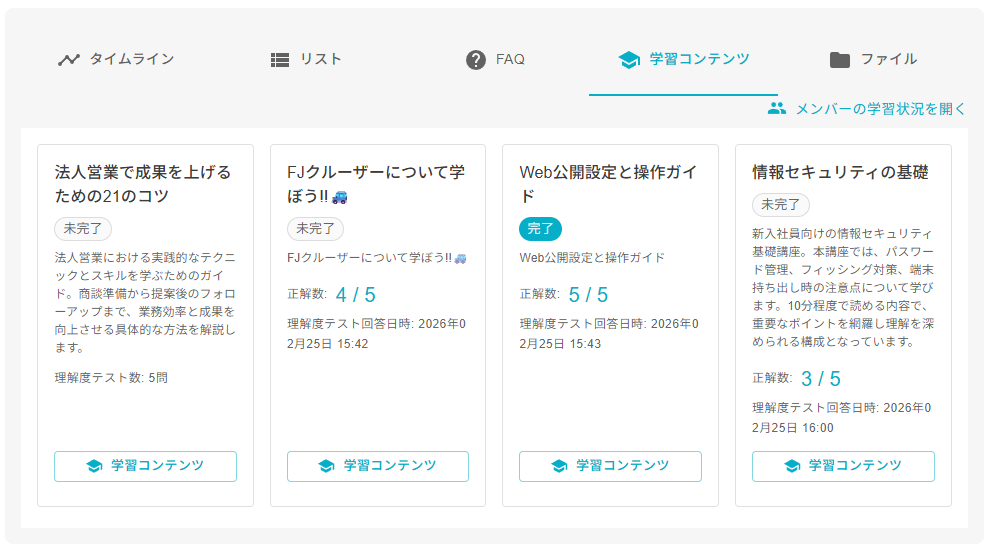996x554 pixels.
Task: Click the graduation cap icon in active tab
Action: tap(629, 60)
